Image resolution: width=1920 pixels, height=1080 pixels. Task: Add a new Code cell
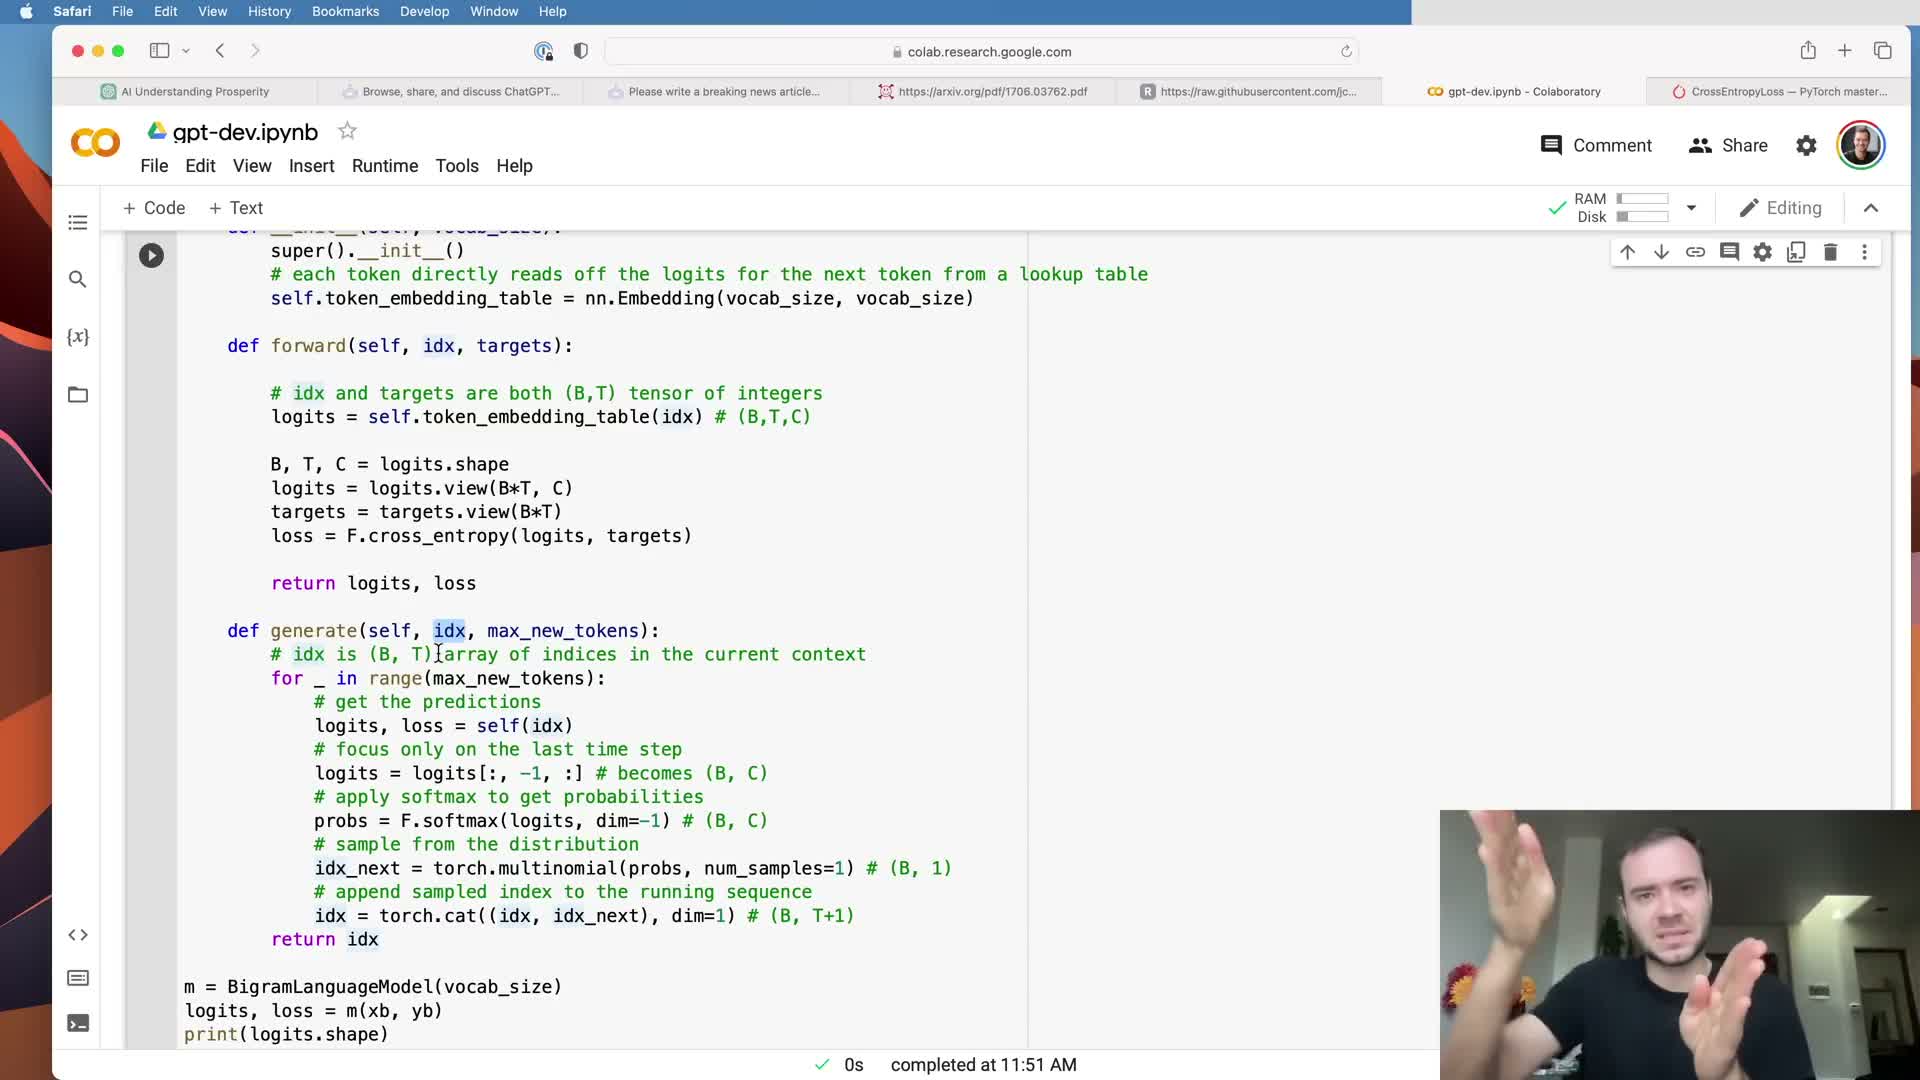(154, 208)
